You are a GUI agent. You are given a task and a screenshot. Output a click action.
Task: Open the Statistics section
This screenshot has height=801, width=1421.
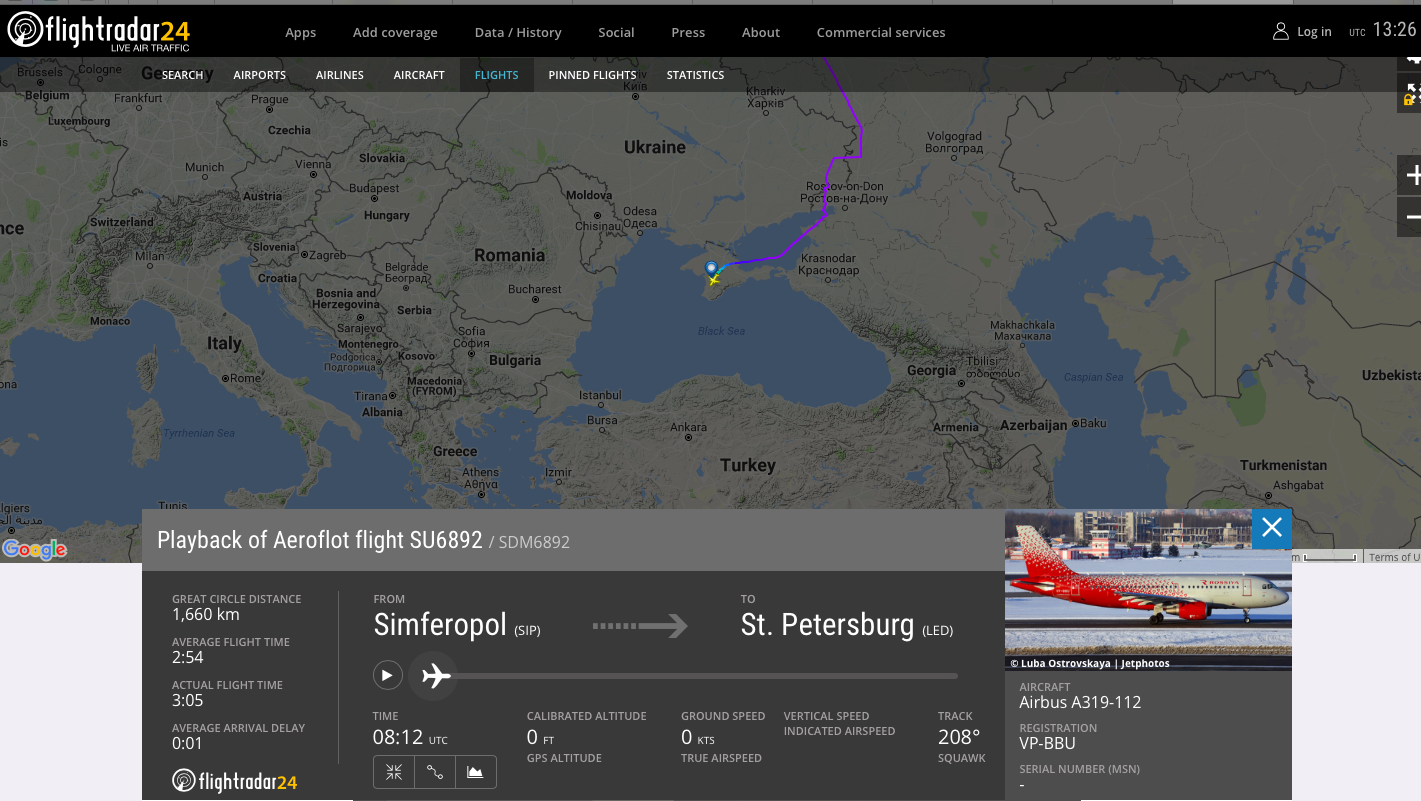tap(695, 75)
